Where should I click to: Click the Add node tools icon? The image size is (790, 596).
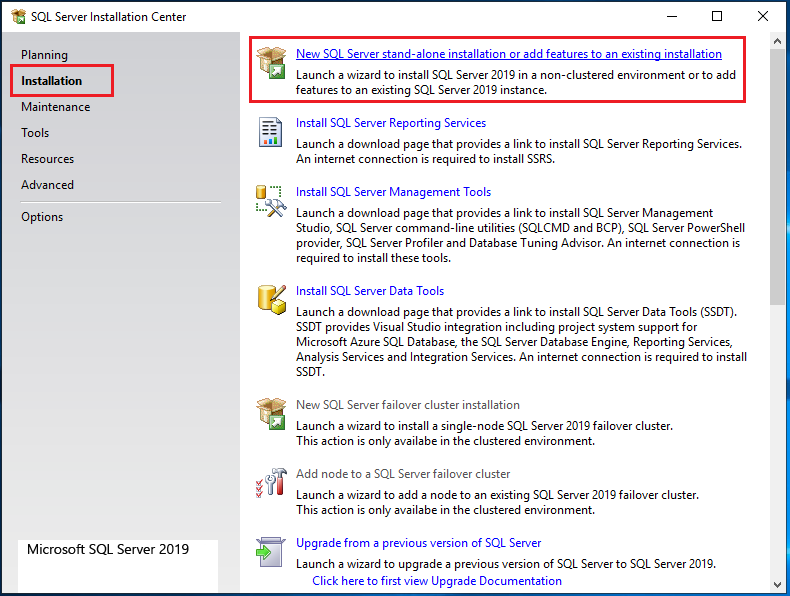[271, 483]
